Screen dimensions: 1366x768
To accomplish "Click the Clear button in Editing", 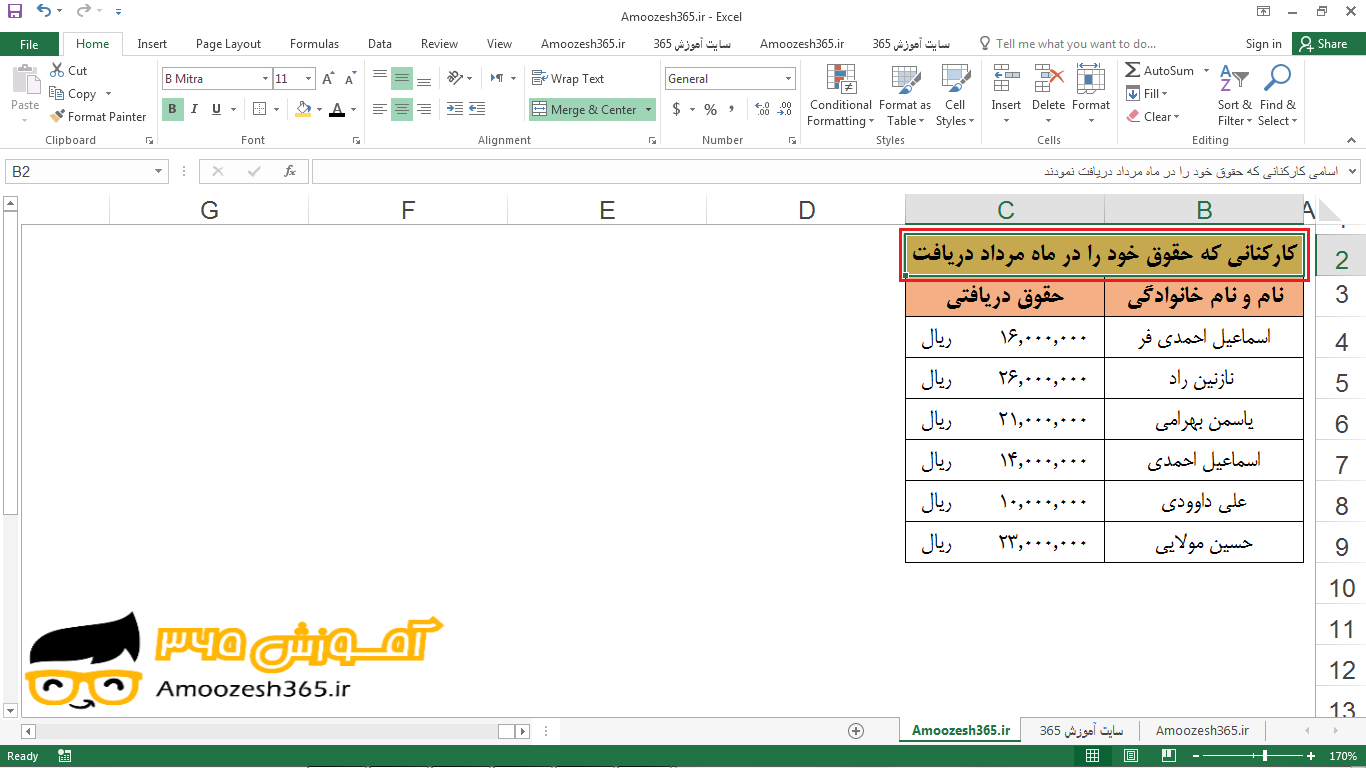I will tap(1152, 117).
